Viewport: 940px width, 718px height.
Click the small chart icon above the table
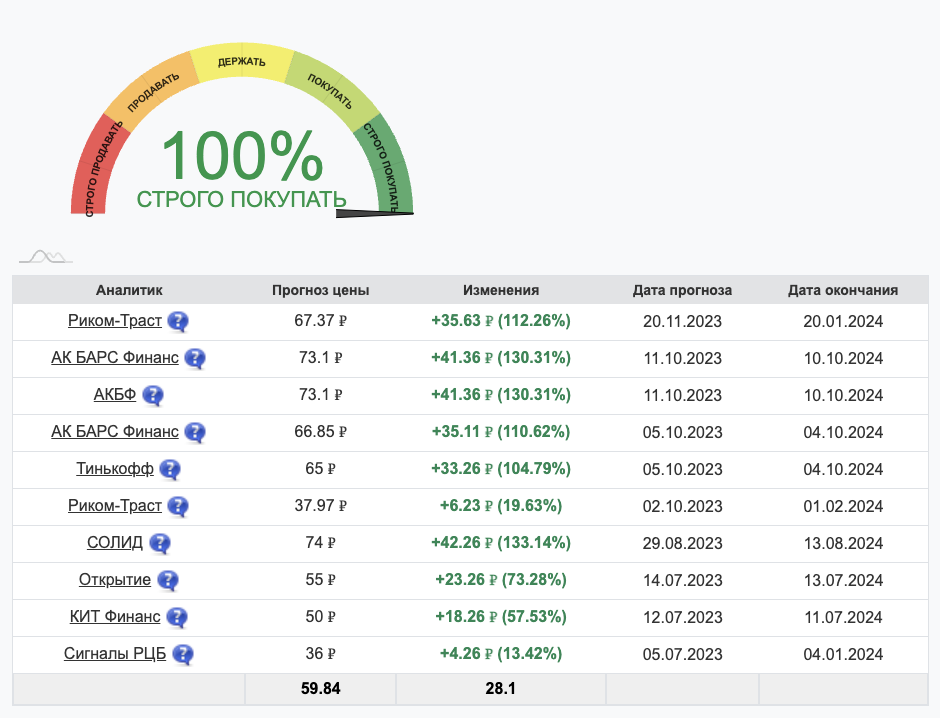[46, 257]
